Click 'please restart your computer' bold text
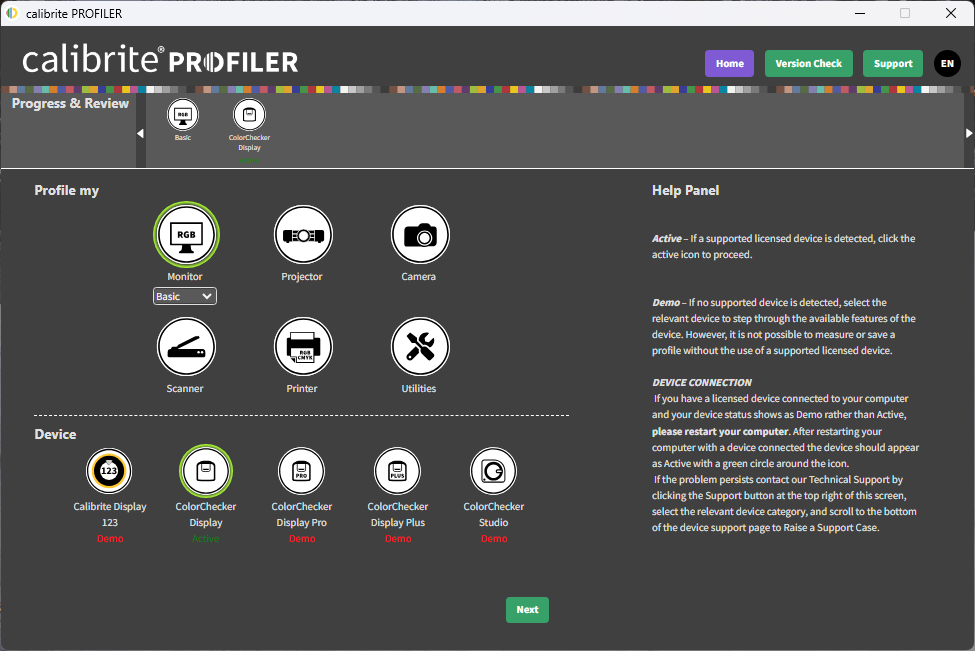This screenshot has height=651, width=975. pyautogui.click(x=720, y=432)
